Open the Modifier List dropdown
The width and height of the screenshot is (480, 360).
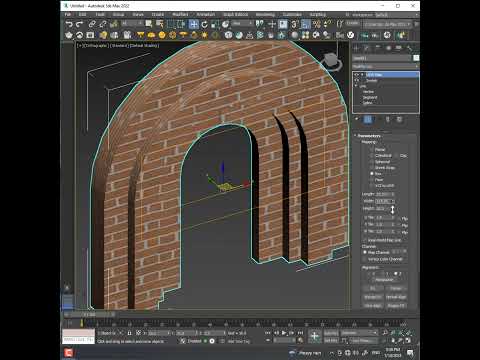(386, 67)
